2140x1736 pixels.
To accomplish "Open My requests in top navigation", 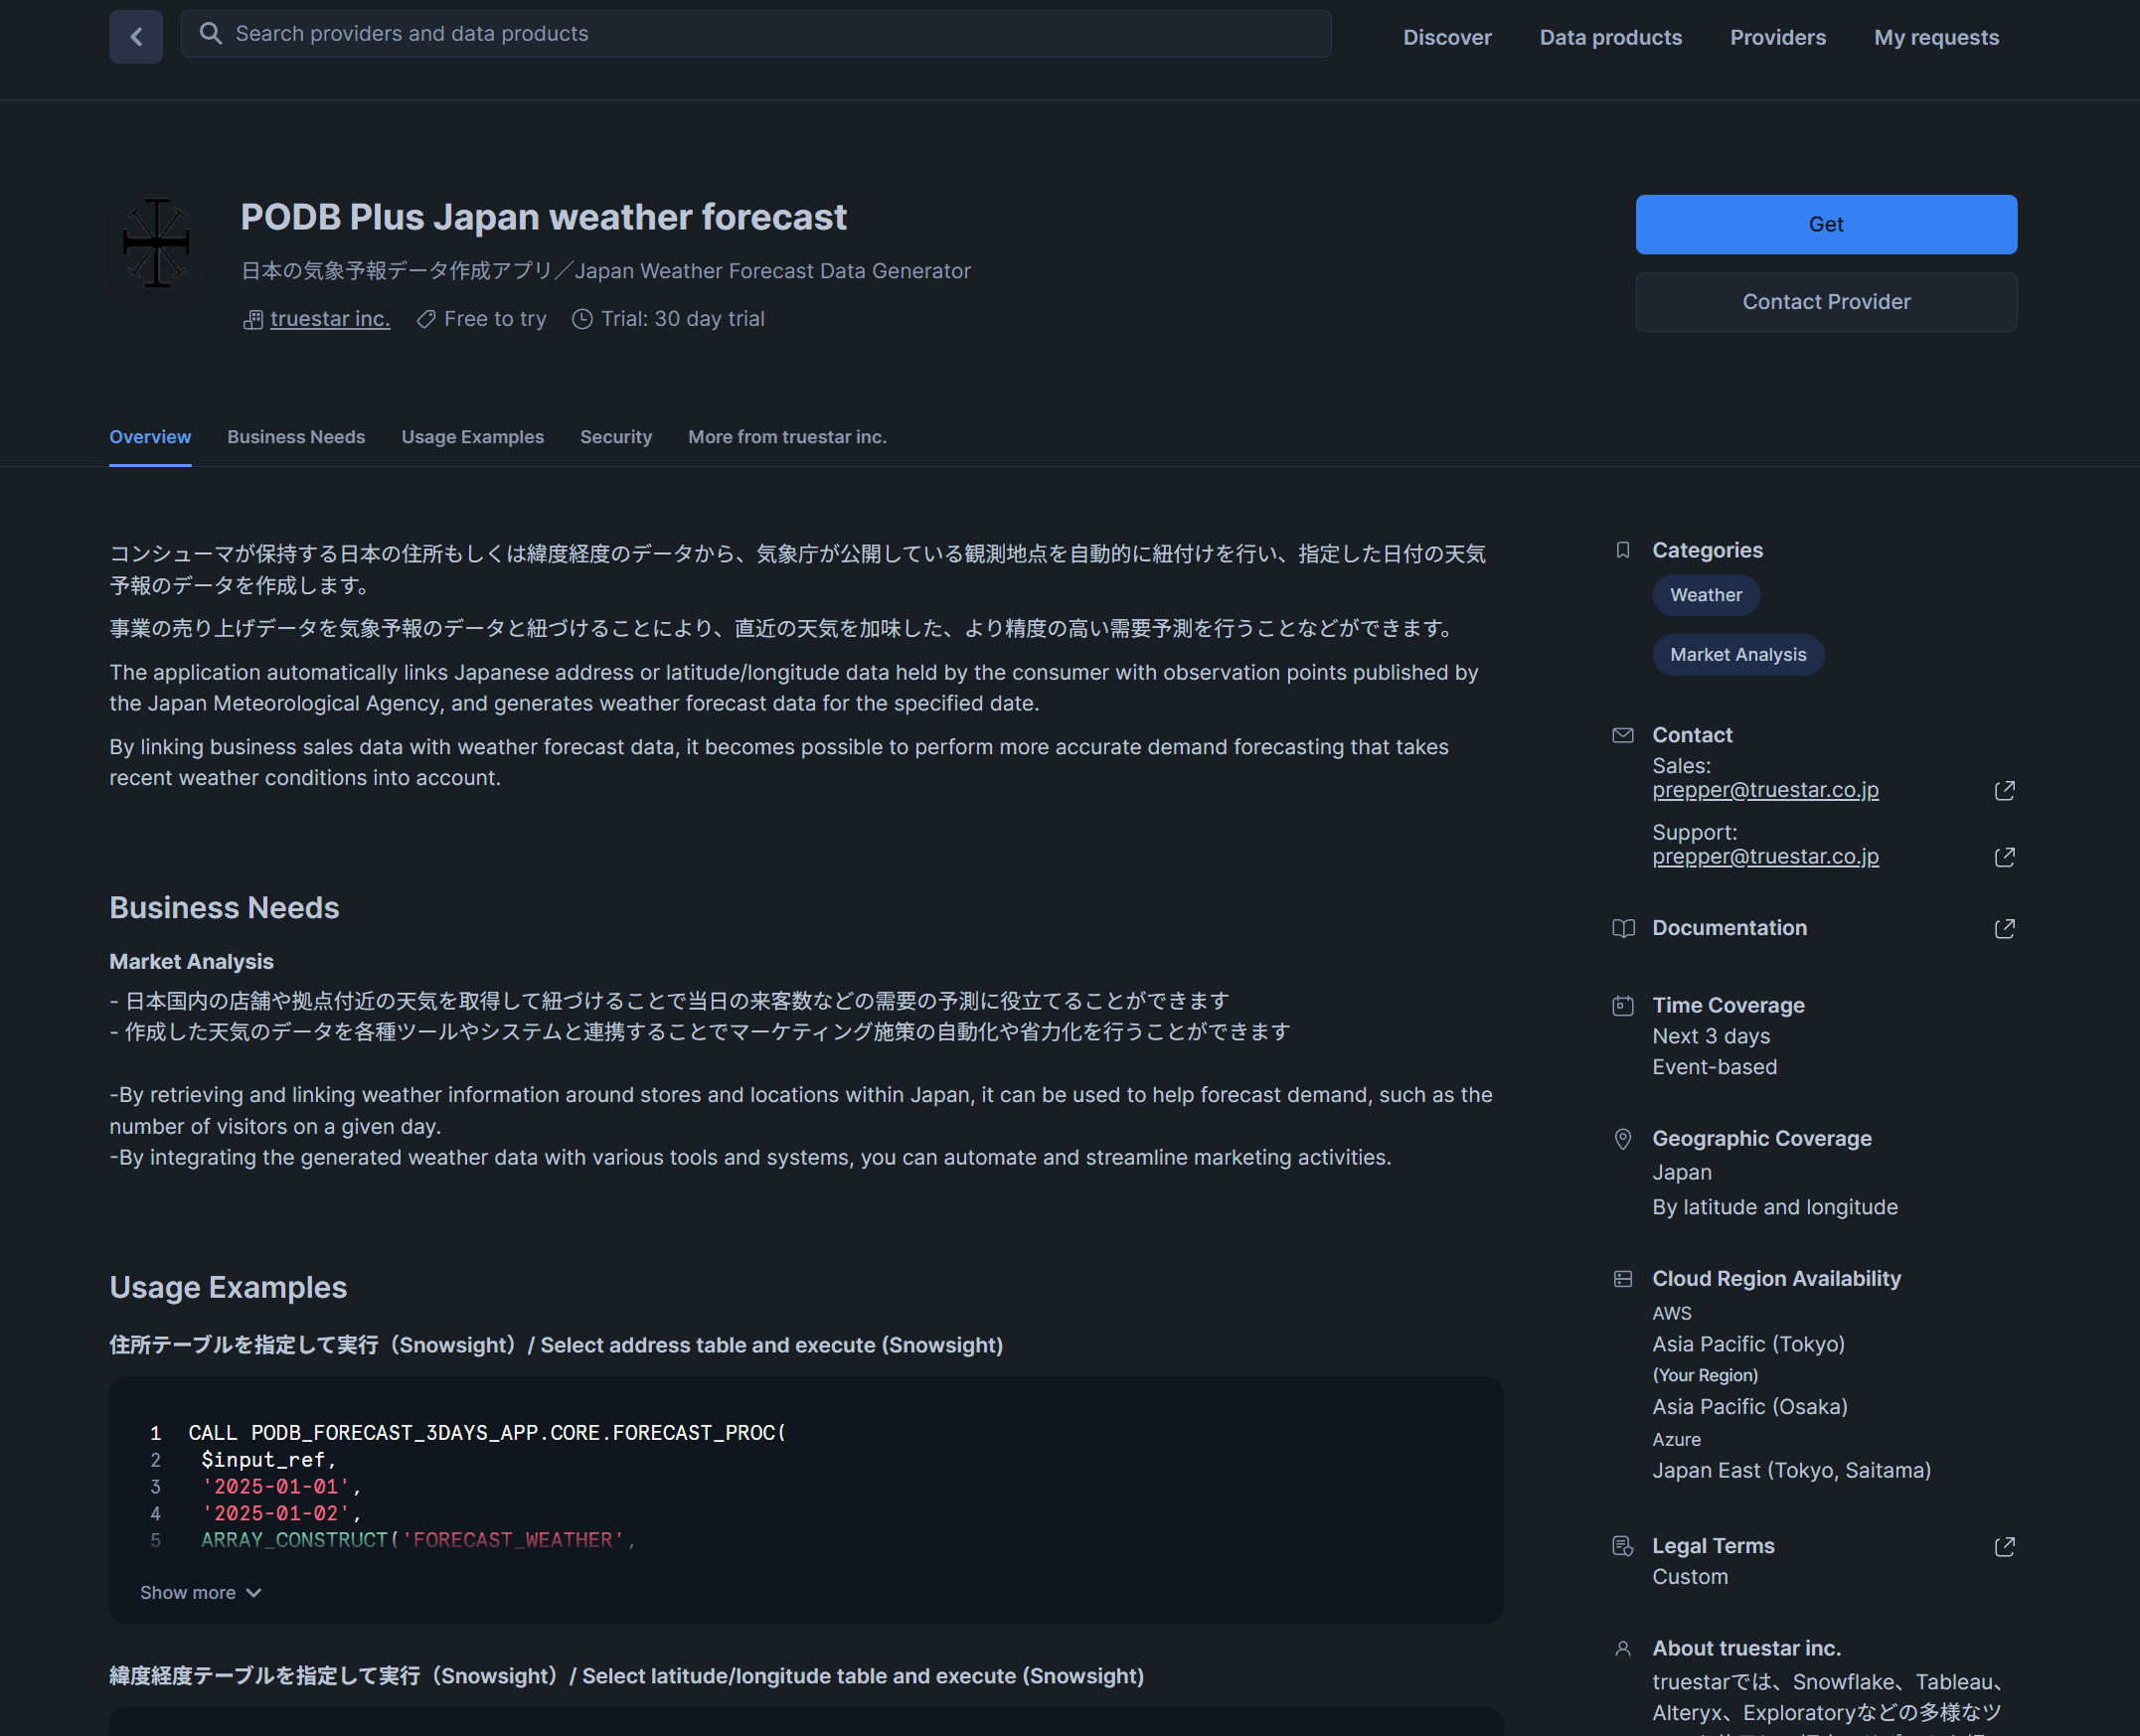I will click(1936, 37).
